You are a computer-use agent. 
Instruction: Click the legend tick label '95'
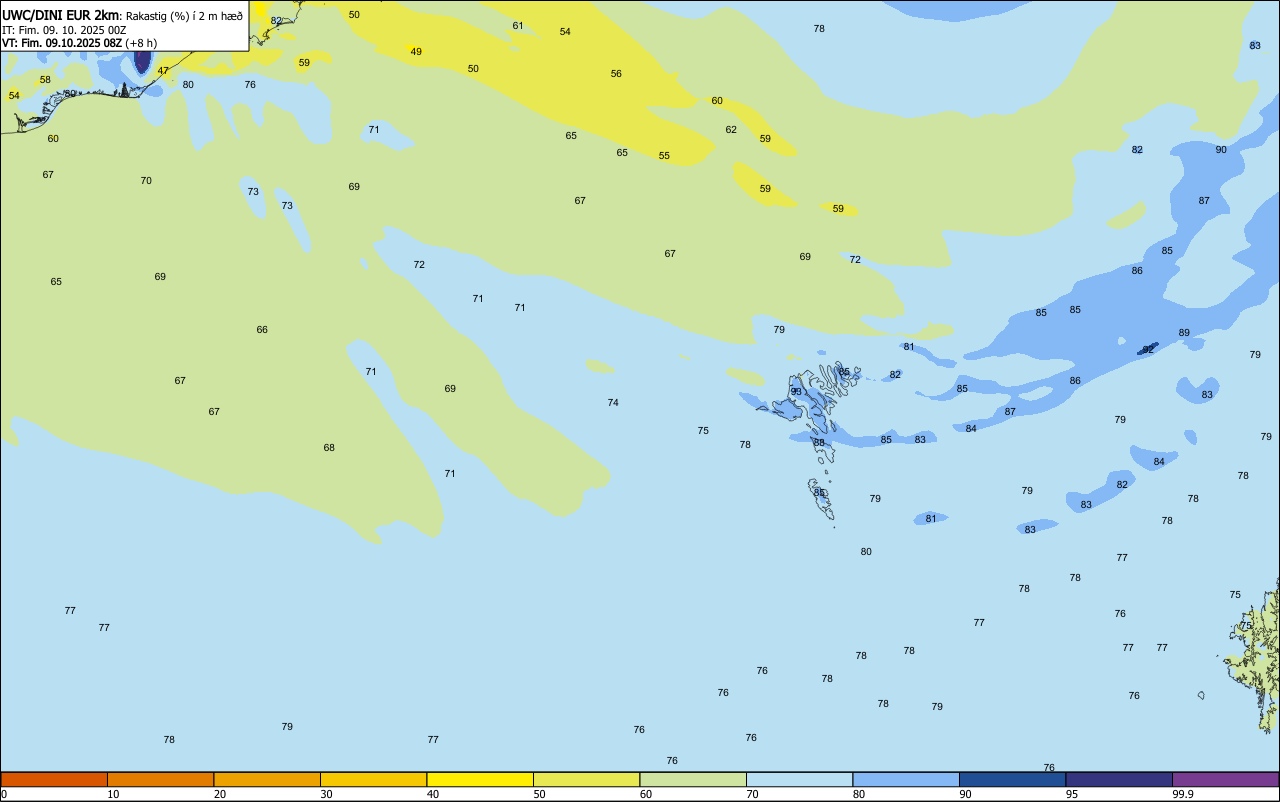pos(1072,794)
